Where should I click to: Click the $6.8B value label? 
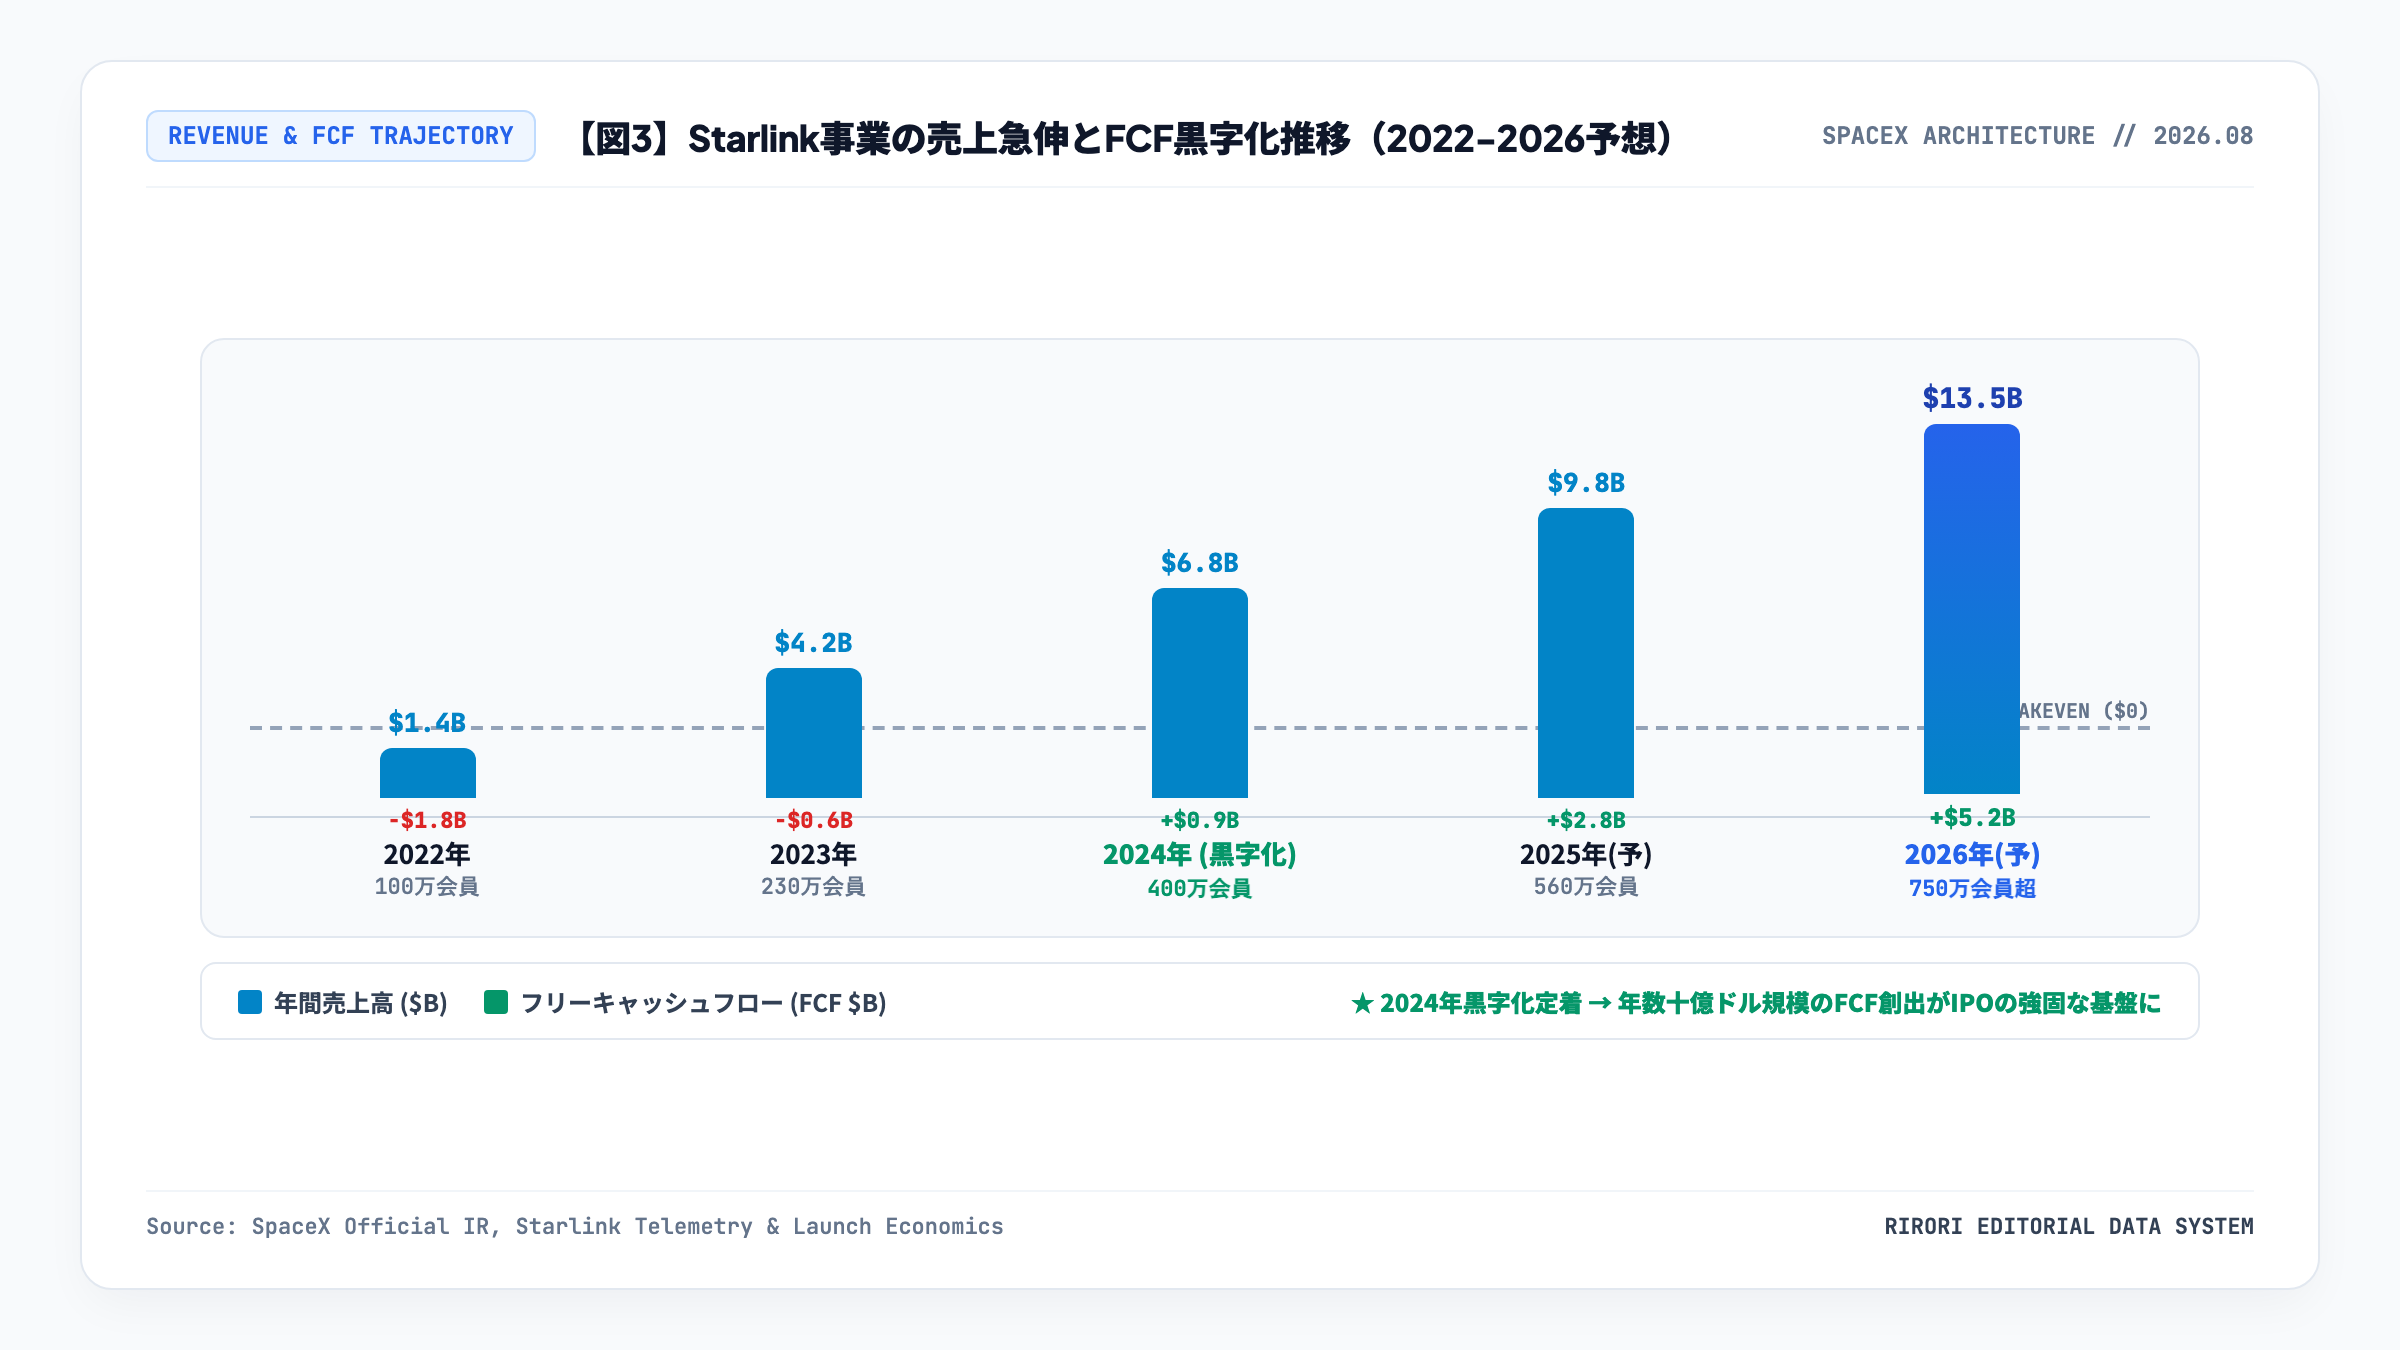(1200, 562)
